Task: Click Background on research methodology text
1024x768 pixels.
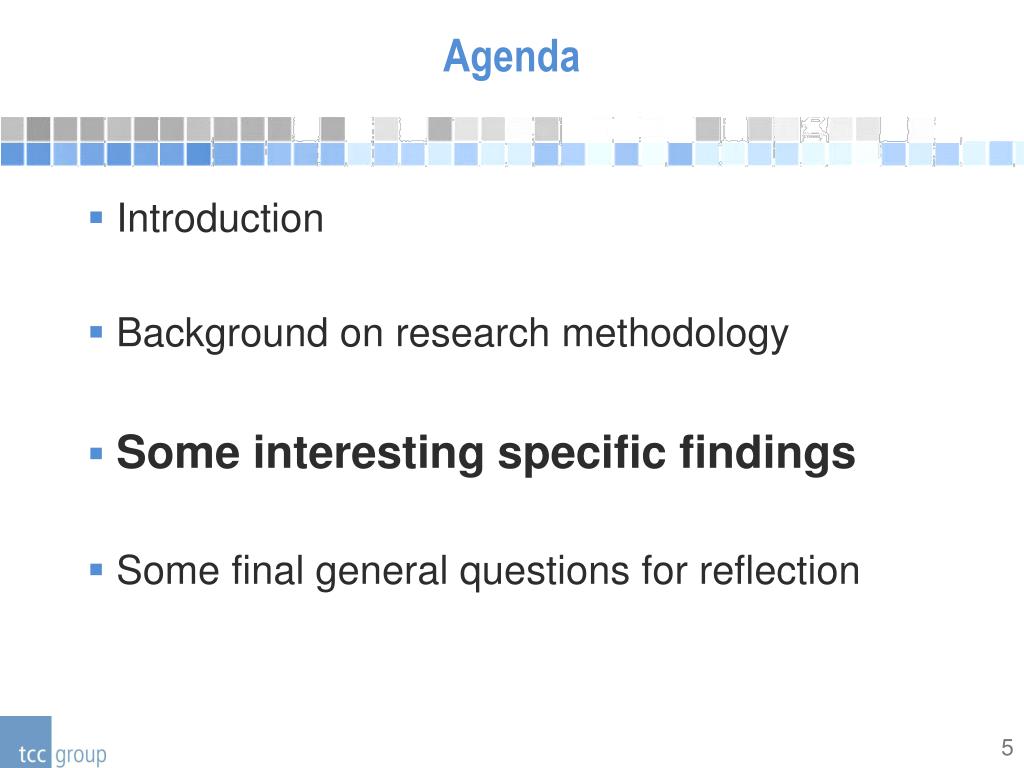Action: tap(453, 334)
